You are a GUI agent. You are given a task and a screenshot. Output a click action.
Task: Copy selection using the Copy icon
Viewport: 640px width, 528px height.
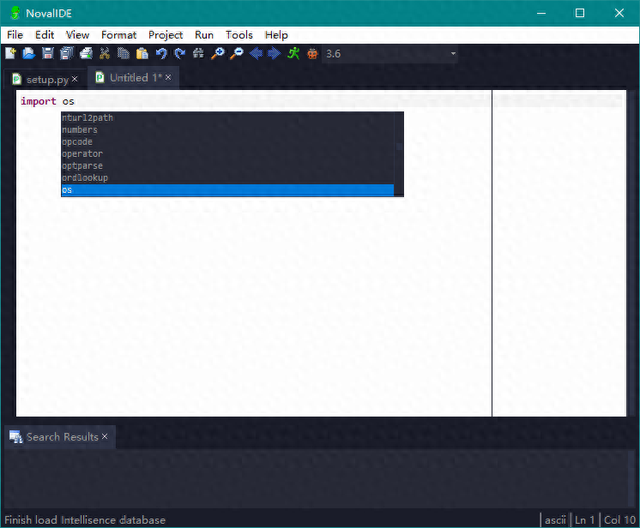click(123, 53)
